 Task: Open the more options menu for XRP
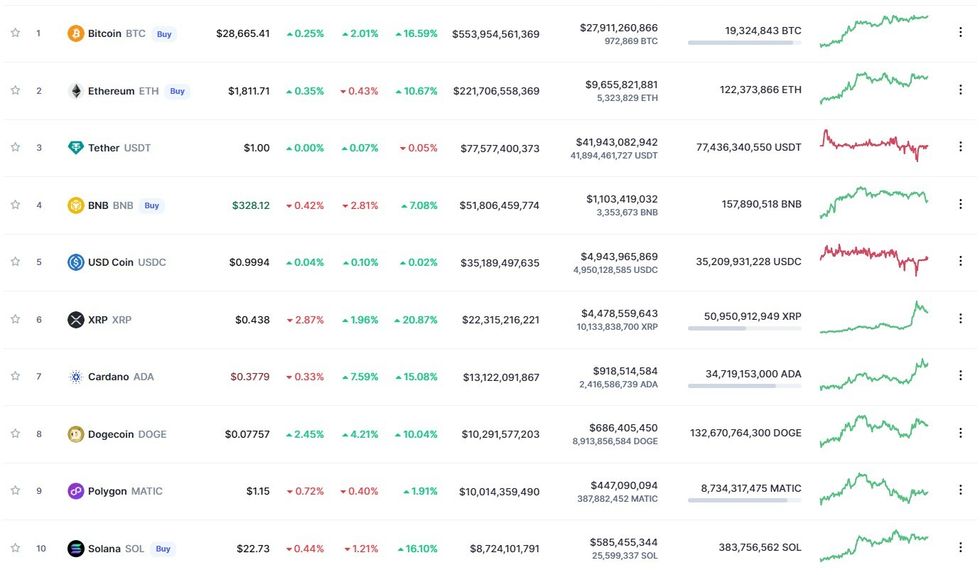pyautogui.click(x=960, y=319)
